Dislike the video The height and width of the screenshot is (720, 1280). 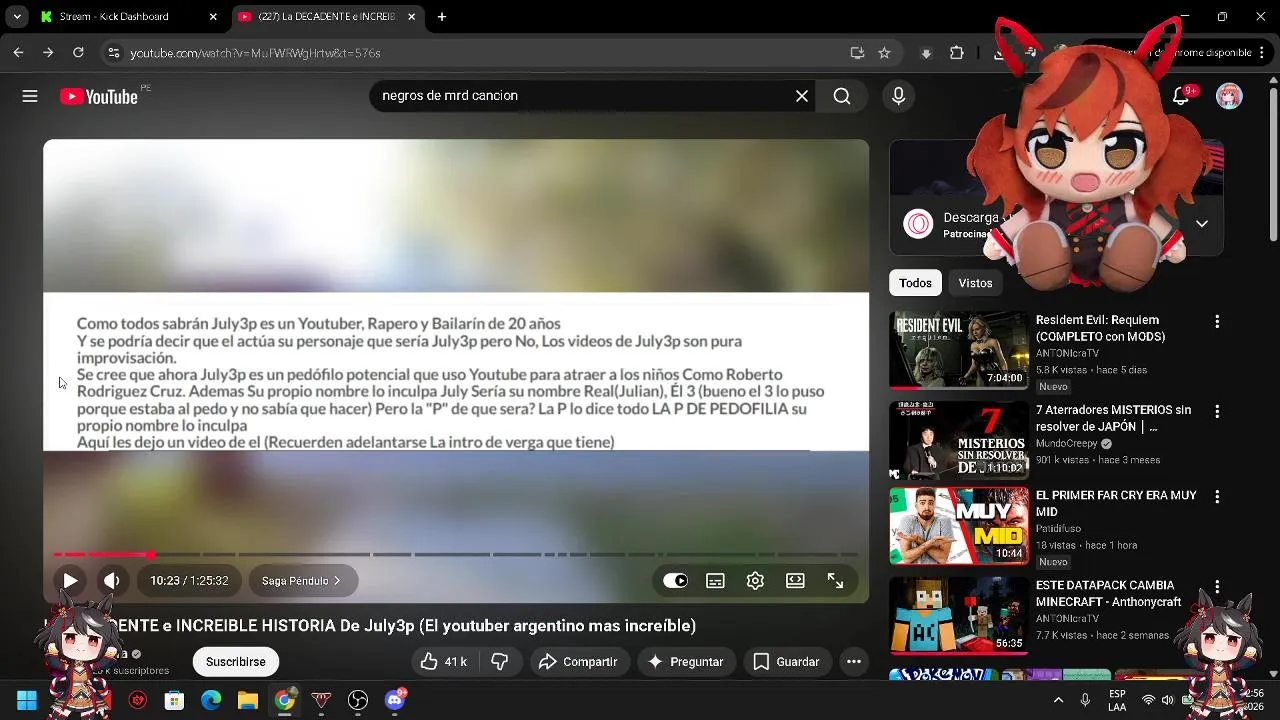point(500,662)
